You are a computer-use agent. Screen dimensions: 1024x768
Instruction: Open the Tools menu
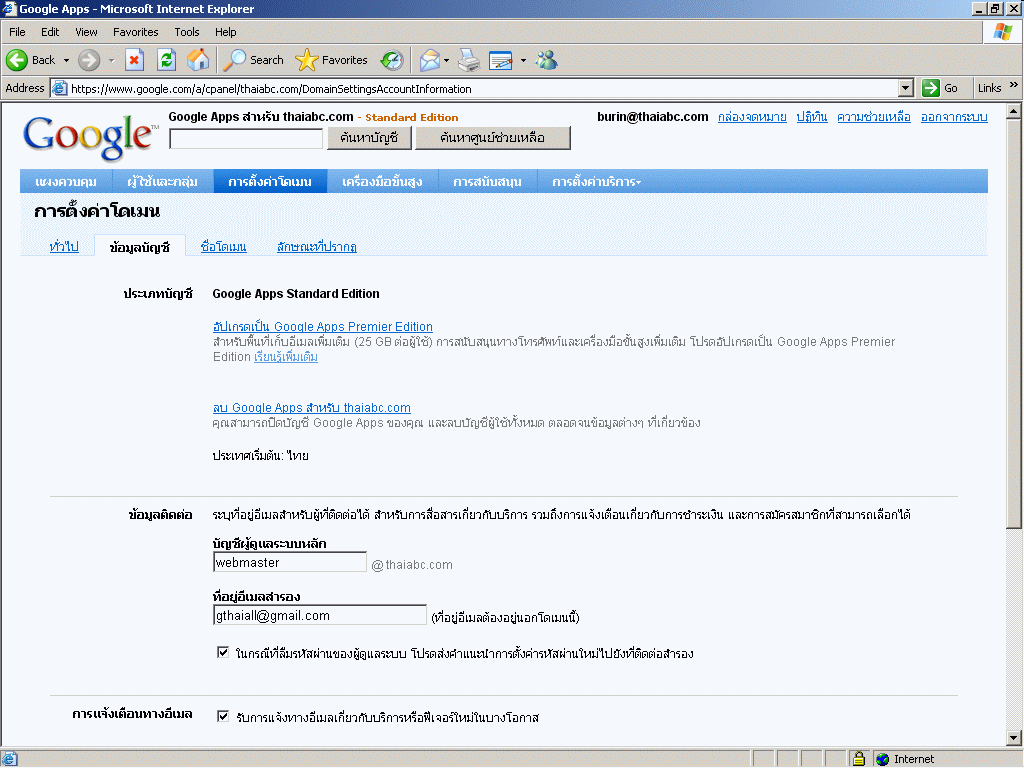click(x=186, y=32)
